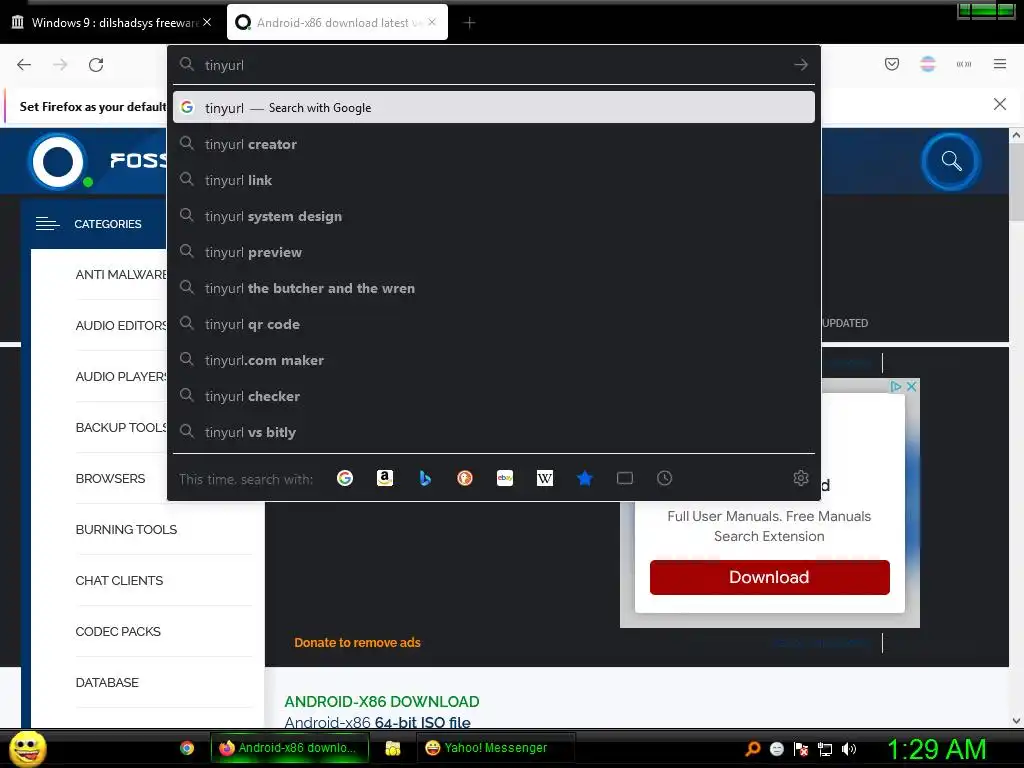Select 'tinyurl creator' suggestion
The width and height of the screenshot is (1024, 768).
click(494, 144)
